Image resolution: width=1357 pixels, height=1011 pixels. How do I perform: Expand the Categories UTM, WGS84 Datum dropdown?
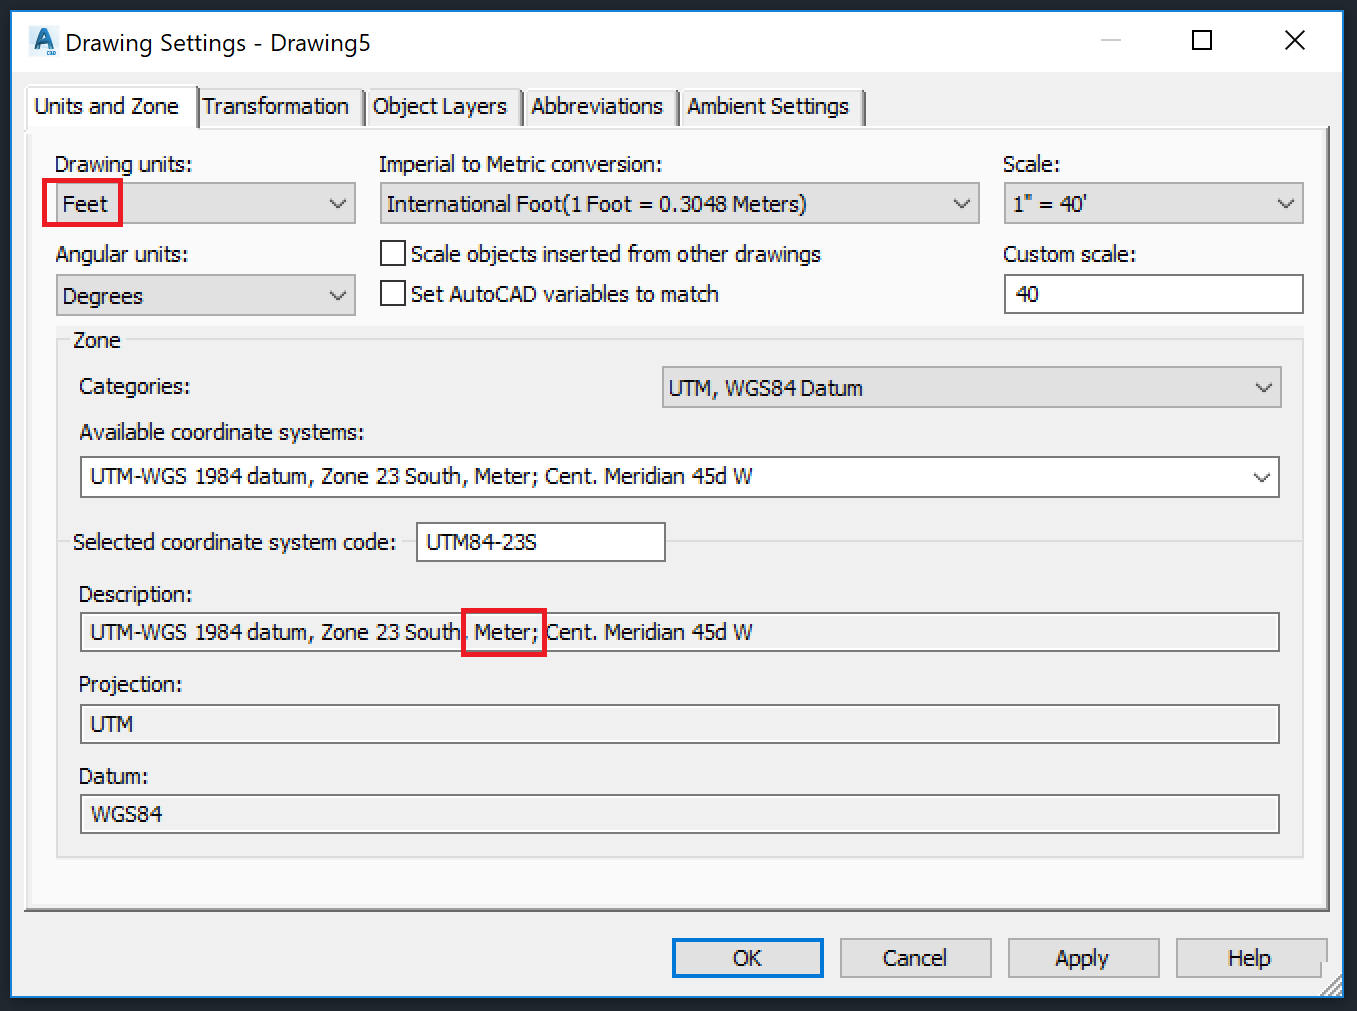coord(971,388)
